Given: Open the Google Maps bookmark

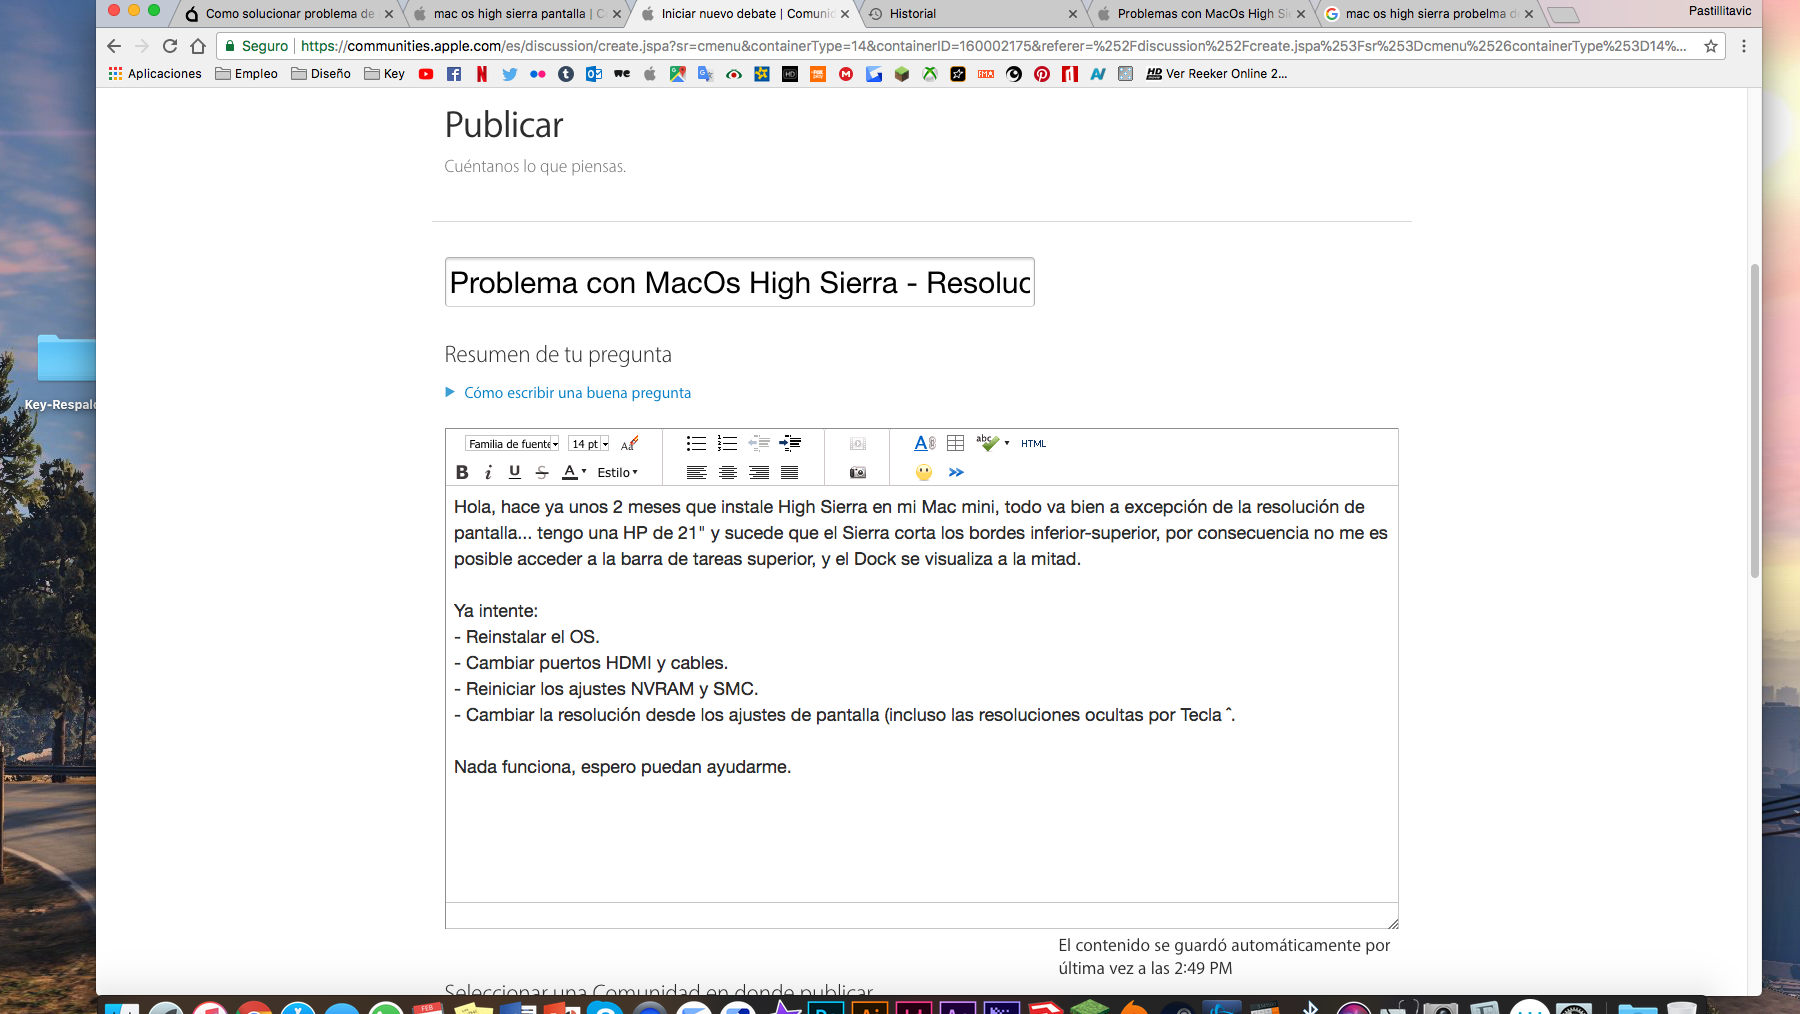Looking at the screenshot, I should tap(678, 74).
